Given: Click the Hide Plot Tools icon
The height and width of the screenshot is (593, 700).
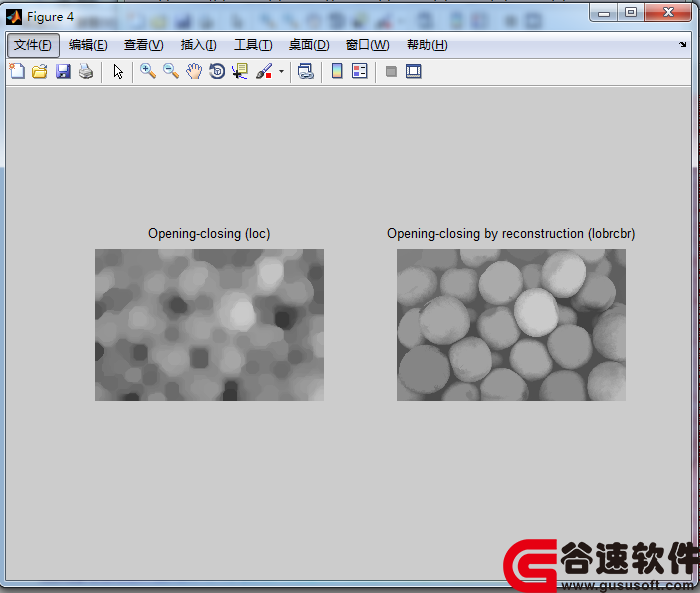Looking at the screenshot, I should 391,71.
